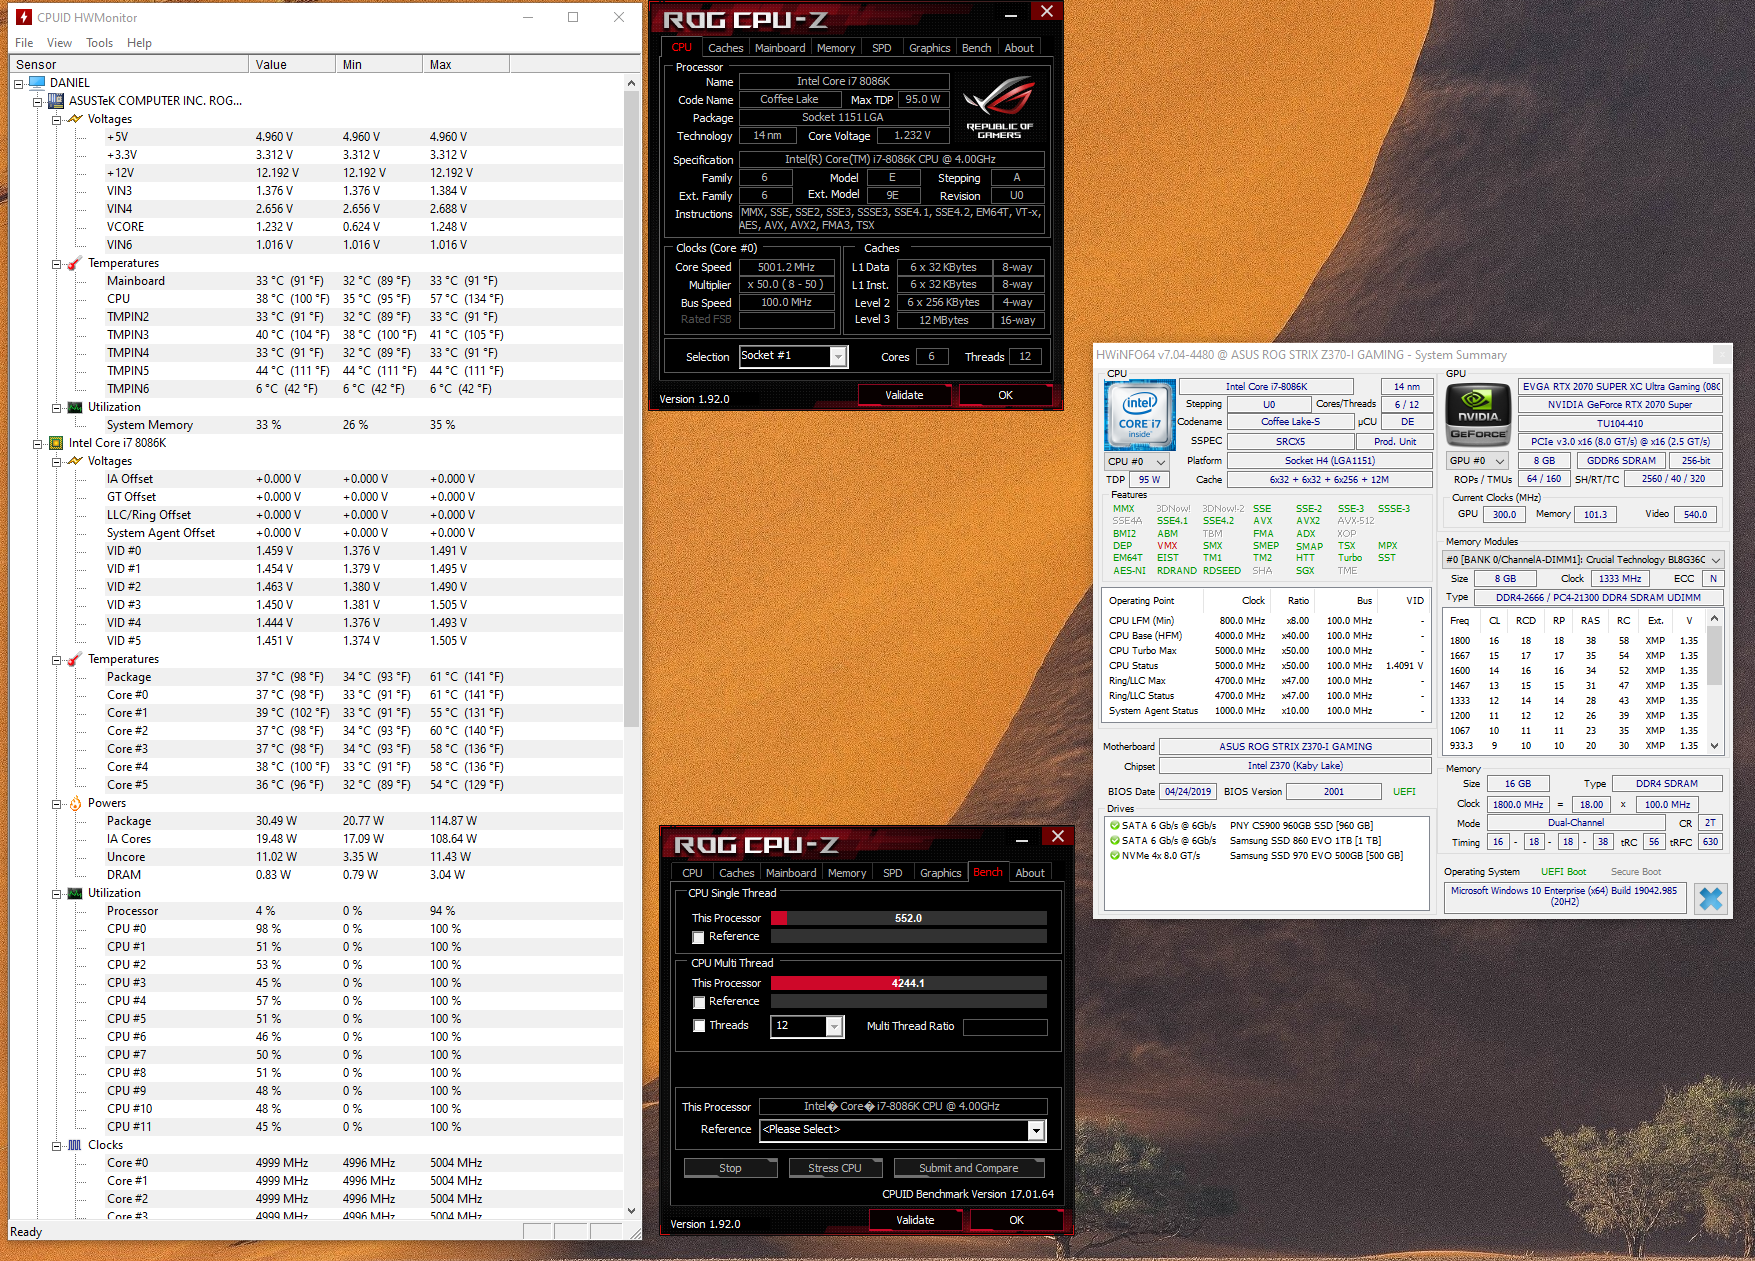Enable Reference checkbox under CPU Single Thread

click(x=698, y=937)
